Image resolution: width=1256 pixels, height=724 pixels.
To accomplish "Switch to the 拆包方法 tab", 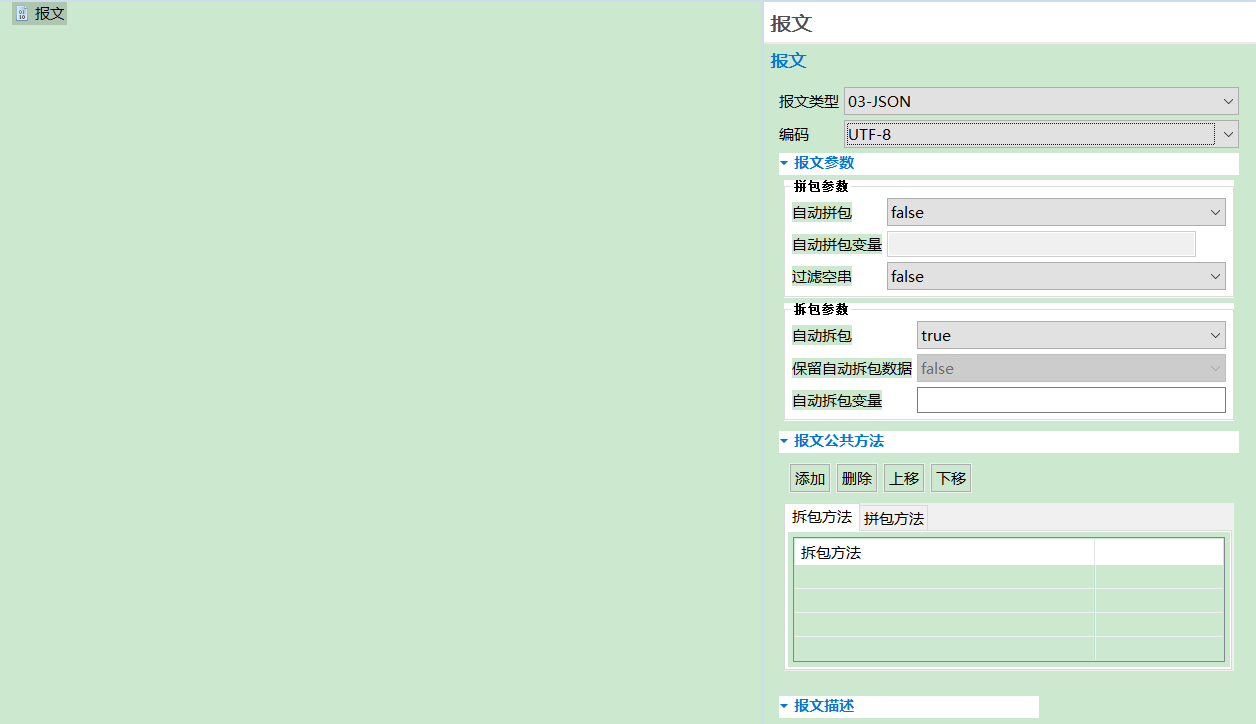I will [821, 517].
